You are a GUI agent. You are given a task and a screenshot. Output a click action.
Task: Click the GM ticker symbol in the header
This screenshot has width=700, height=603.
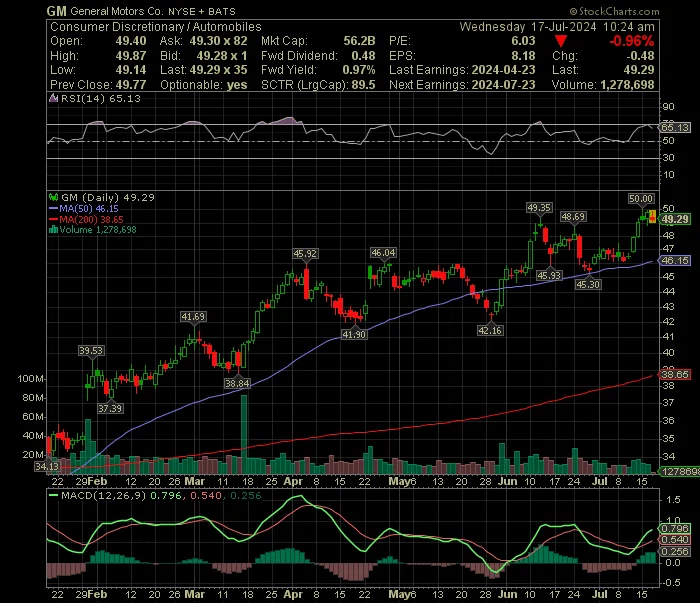pos(57,11)
